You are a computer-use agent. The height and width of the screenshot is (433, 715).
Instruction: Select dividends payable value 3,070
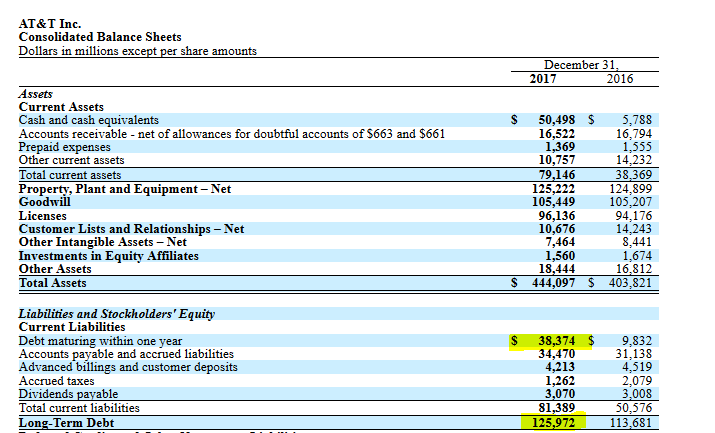click(x=560, y=394)
